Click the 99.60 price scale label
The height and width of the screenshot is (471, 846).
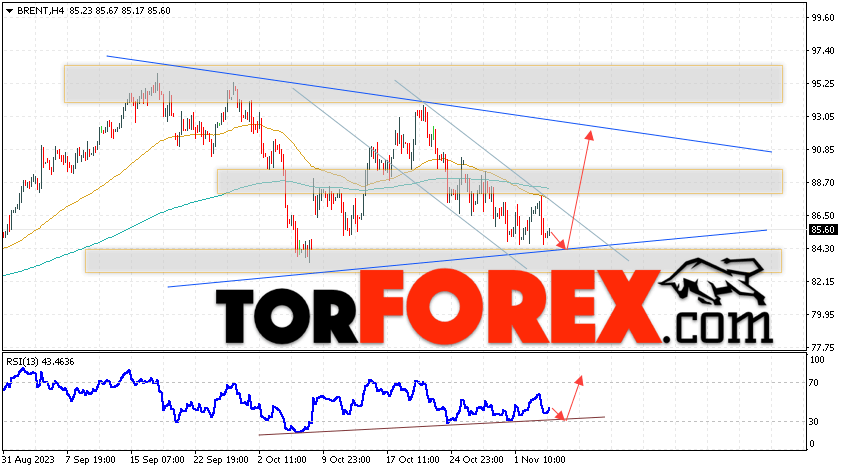pos(823,18)
